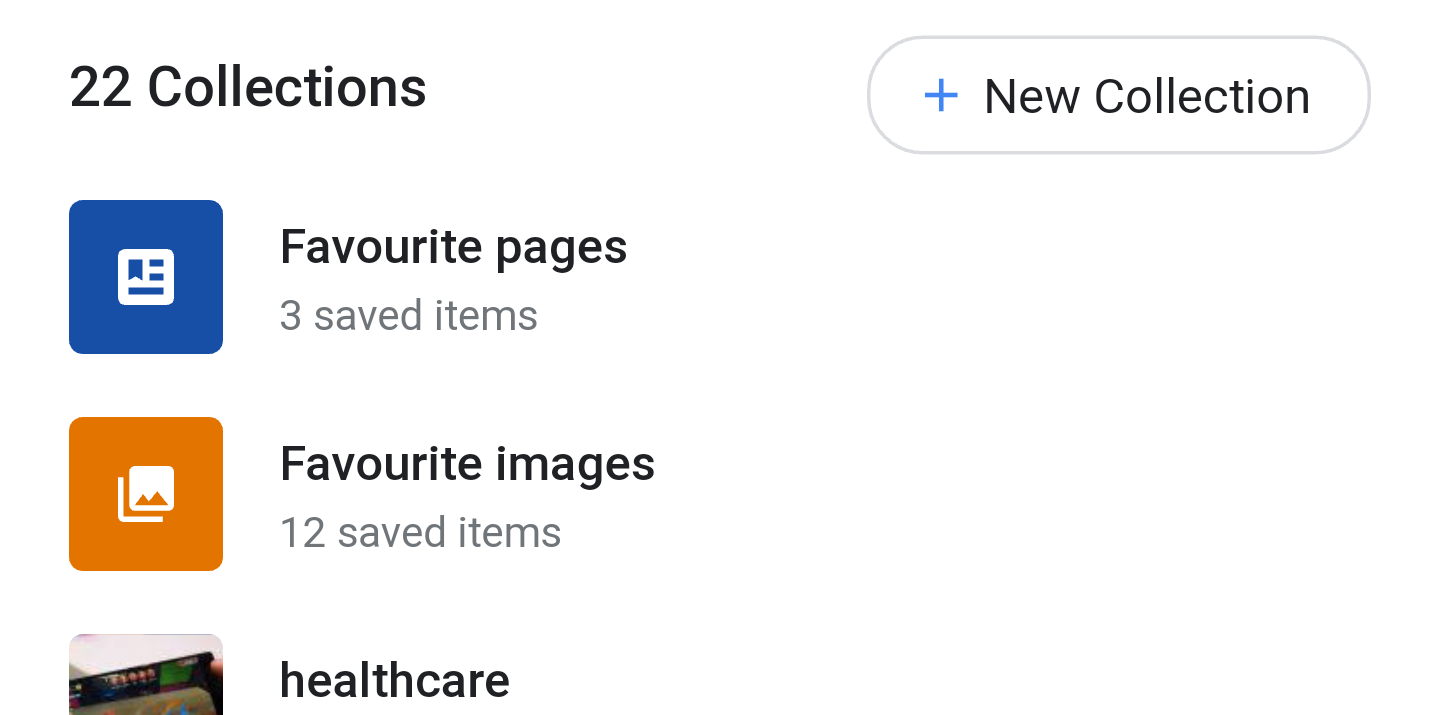
Task: Click the word "images" in Favourite images
Action: coord(573,464)
